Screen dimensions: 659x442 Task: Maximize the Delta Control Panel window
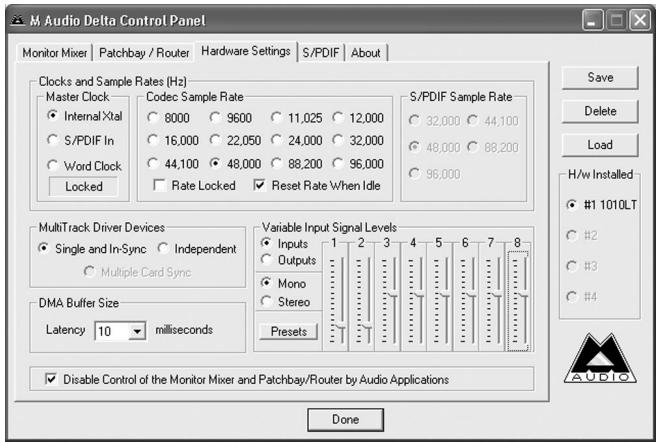click(617, 20)
